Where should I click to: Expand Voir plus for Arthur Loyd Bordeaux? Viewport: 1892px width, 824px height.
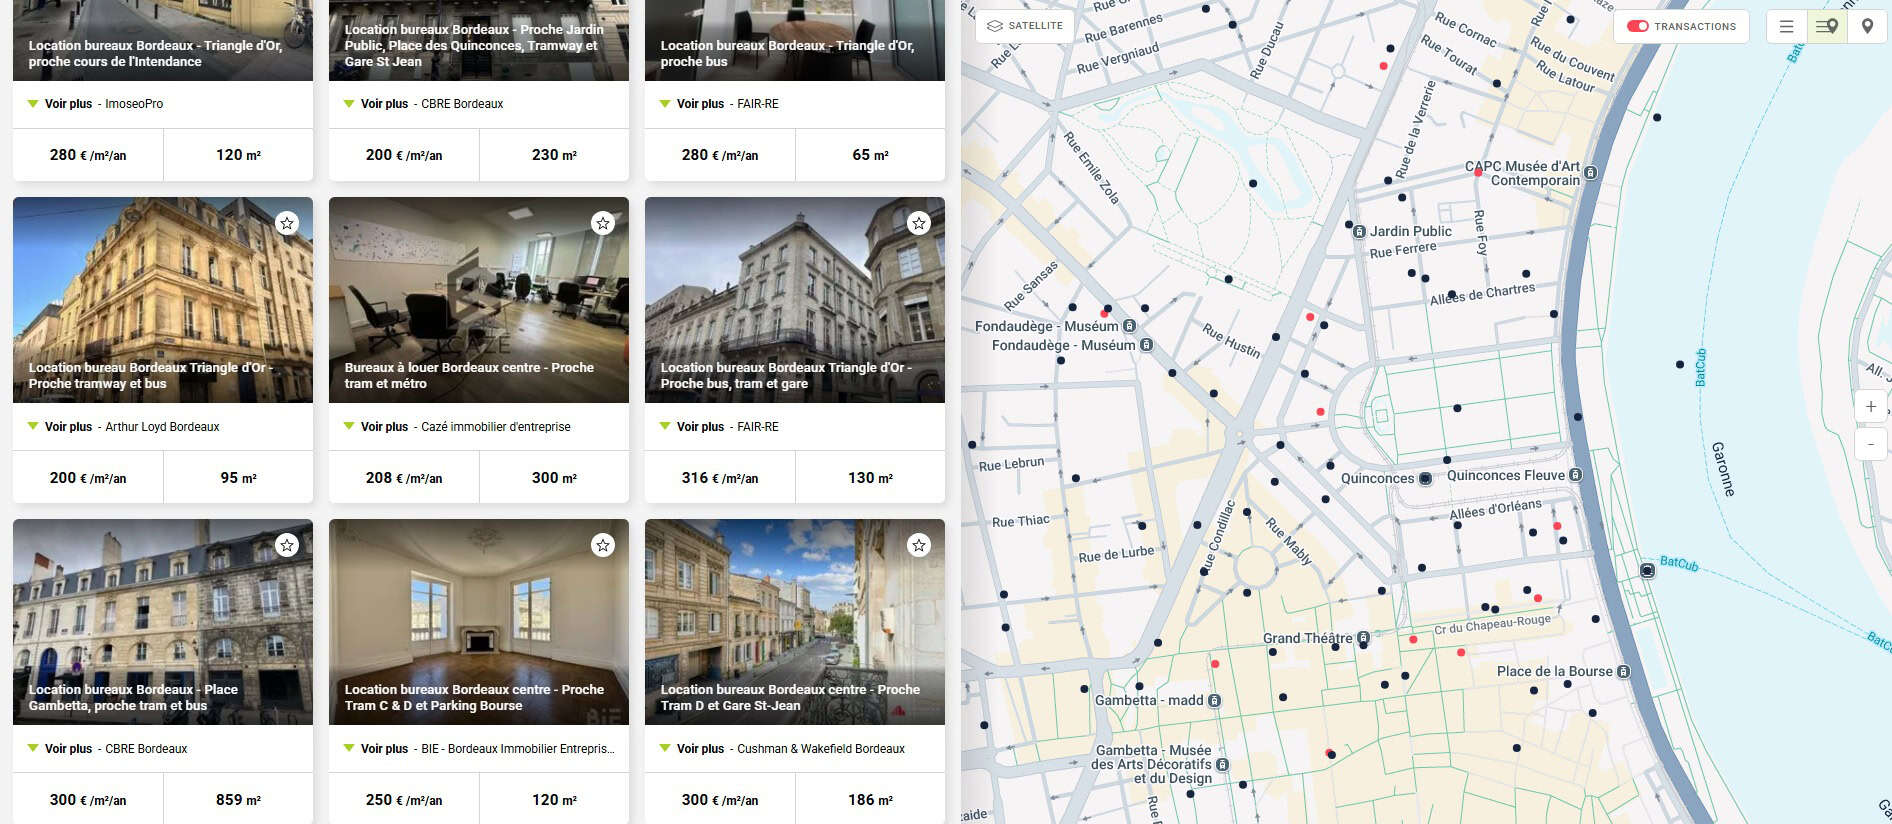coord(68,427)
